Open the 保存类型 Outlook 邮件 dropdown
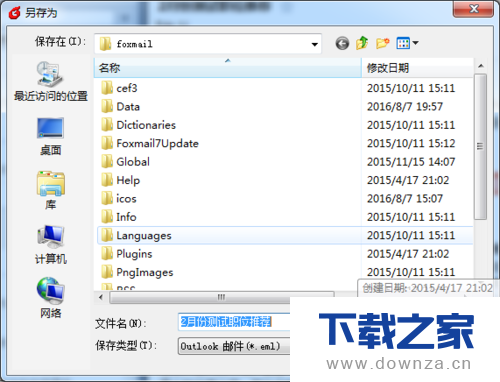Image resolution: width=500 pixels, height=382 pixels. (x=234, y=346)
